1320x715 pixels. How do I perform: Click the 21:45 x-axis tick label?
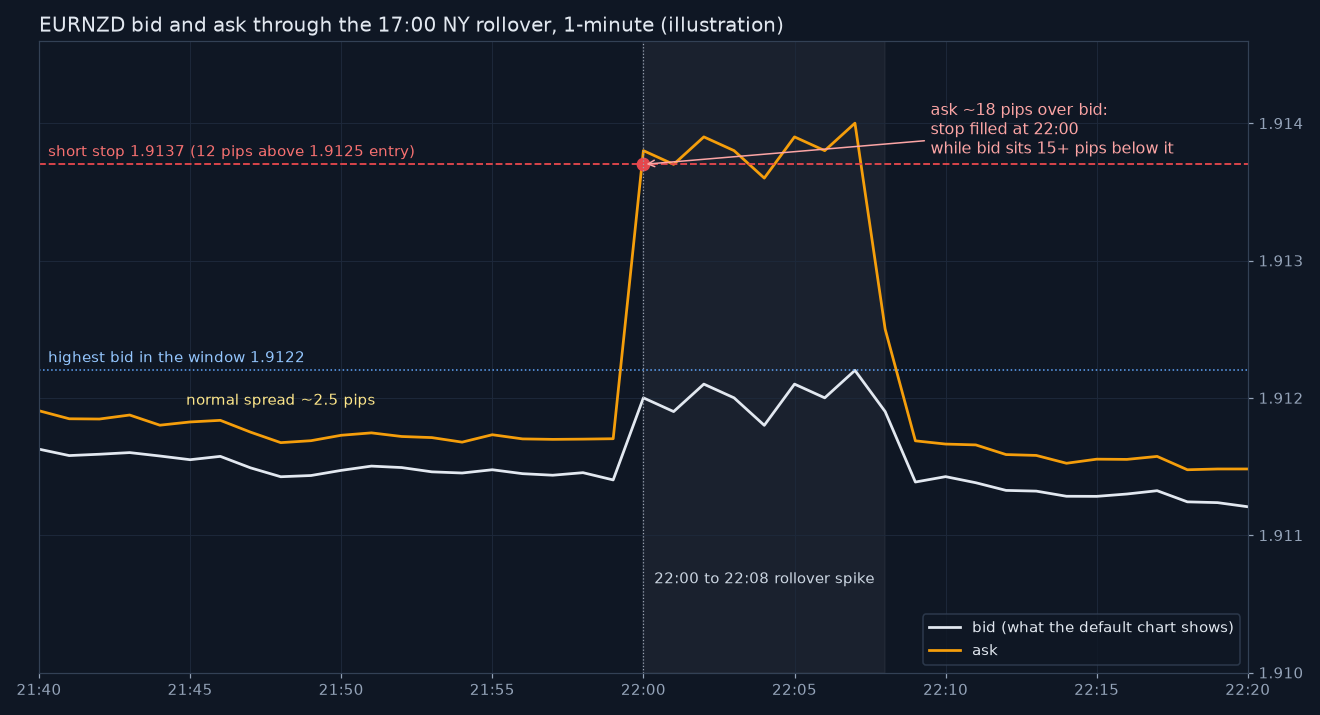[x=190, y=690]
